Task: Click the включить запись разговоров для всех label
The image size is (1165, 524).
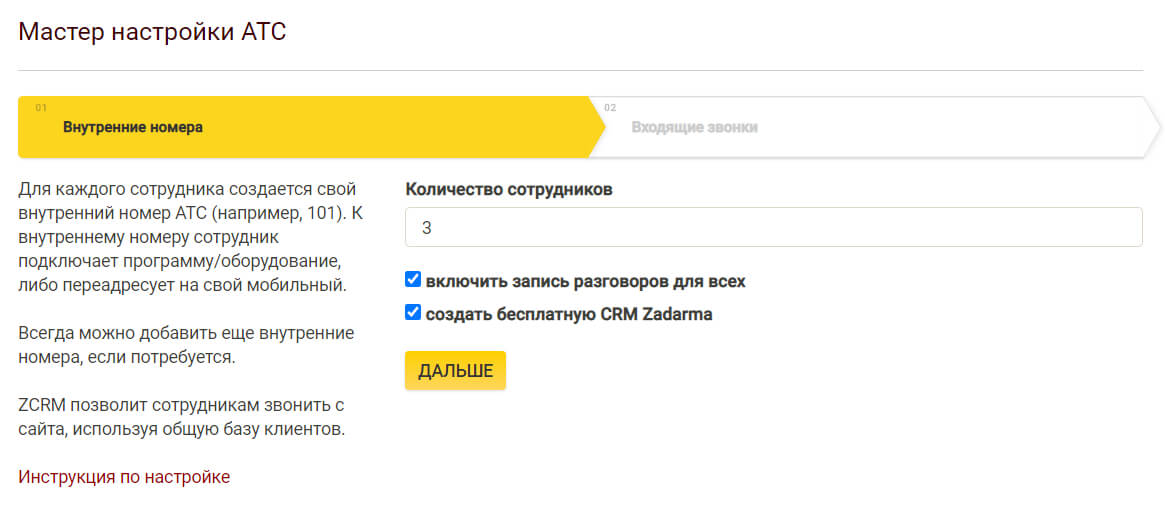Action: click(585, 281)
